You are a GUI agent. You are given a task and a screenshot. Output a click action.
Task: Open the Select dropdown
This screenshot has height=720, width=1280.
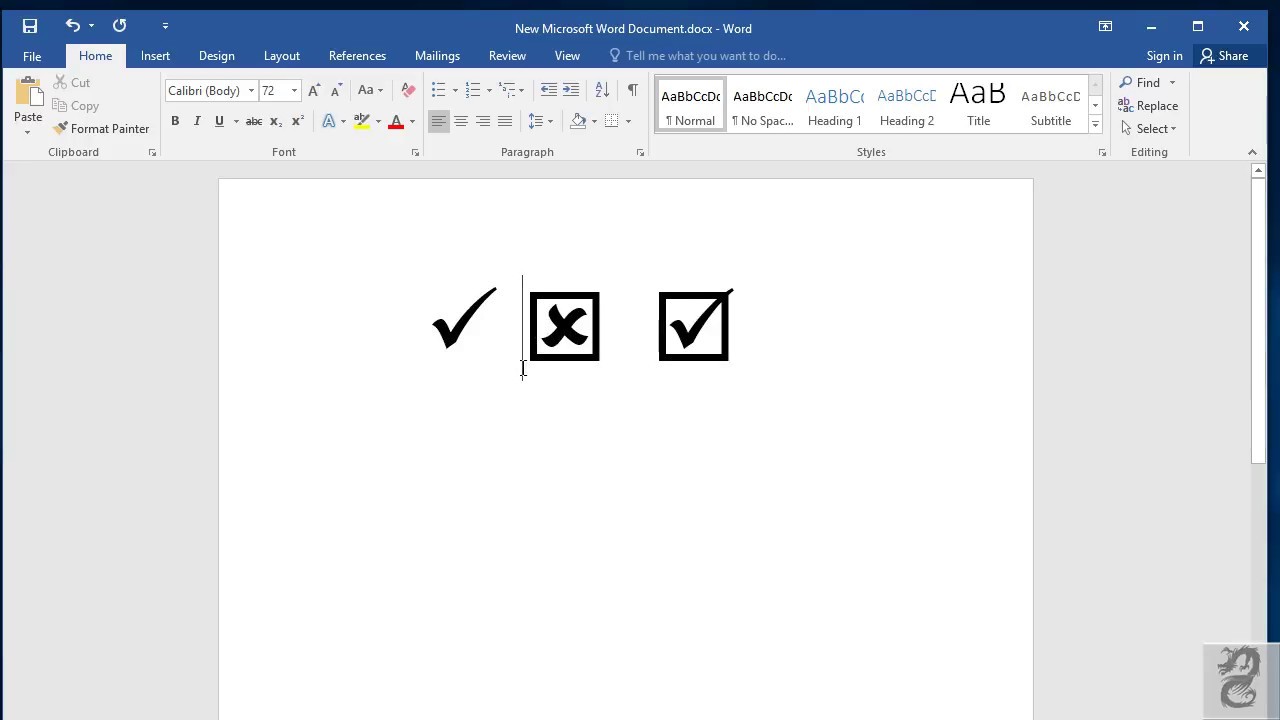pyautogui.click(x=1148, y=128)
